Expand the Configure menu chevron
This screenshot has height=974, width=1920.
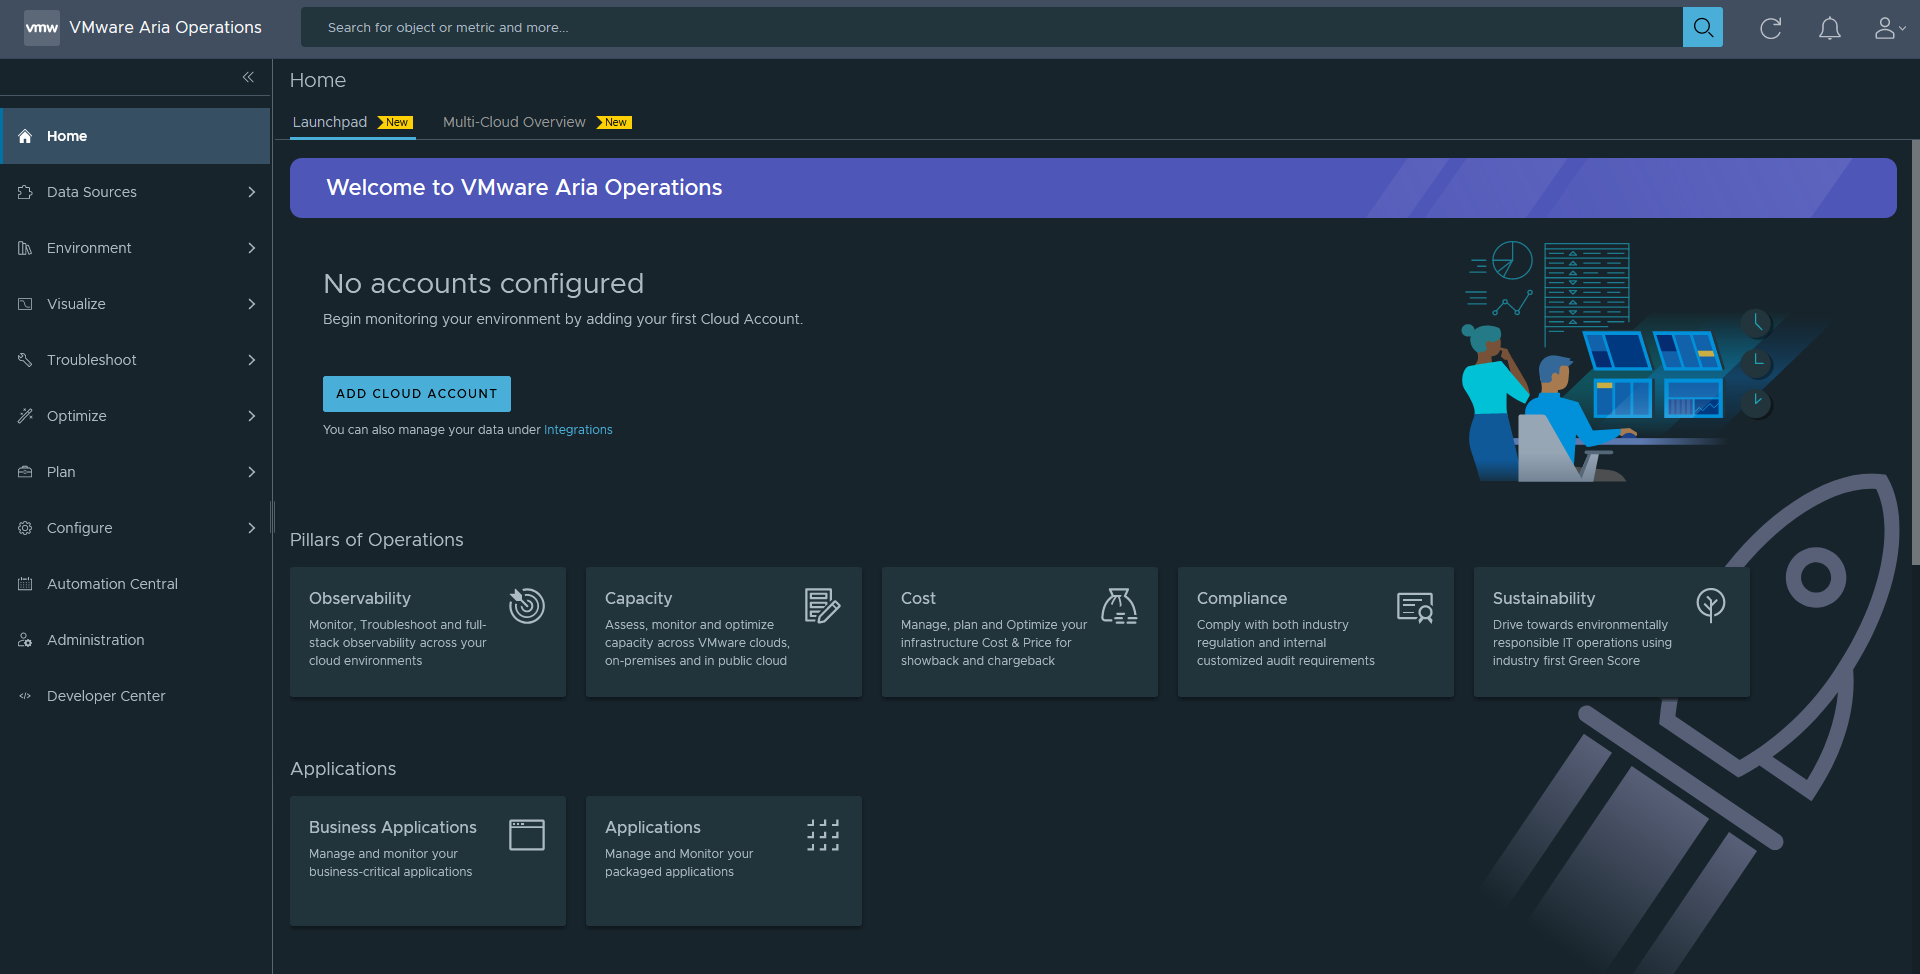[252, 528]
